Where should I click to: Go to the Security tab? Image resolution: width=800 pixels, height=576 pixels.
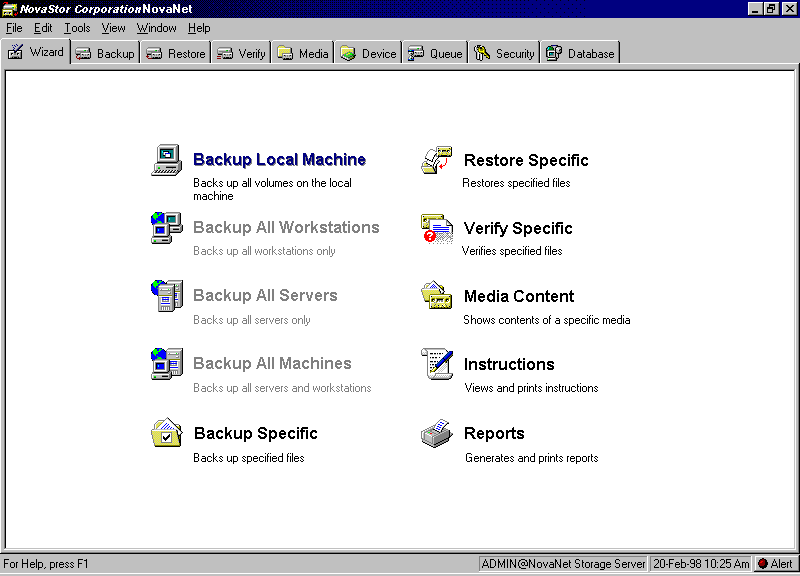505,53
